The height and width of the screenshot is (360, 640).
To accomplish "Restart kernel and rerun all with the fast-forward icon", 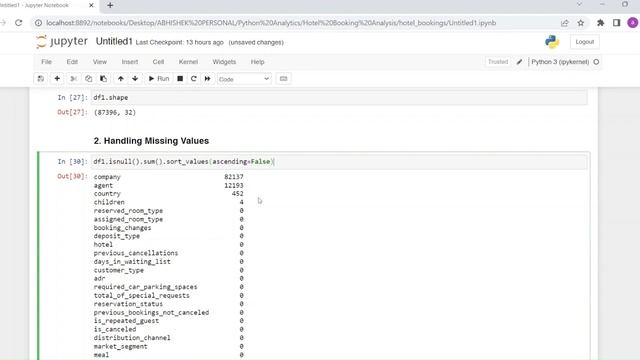I will [x=207, y=79].
